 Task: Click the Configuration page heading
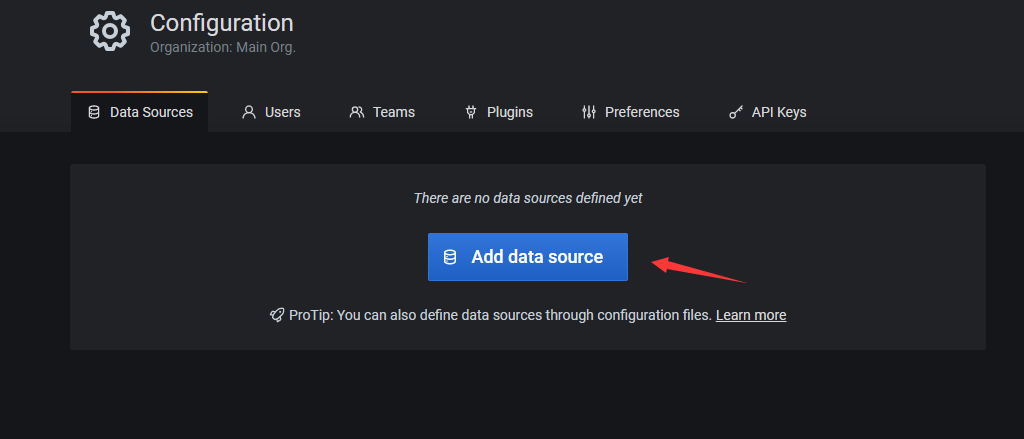coord(221,23)
